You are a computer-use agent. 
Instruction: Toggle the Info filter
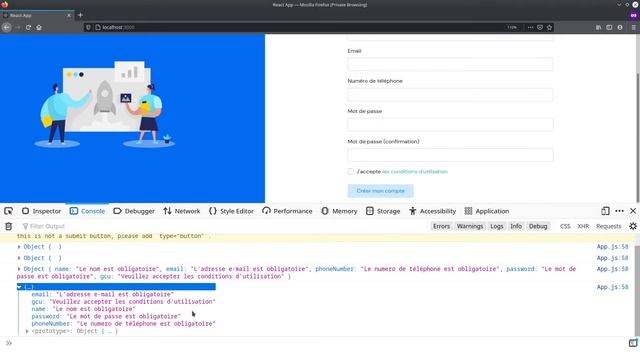coord(516,226)
